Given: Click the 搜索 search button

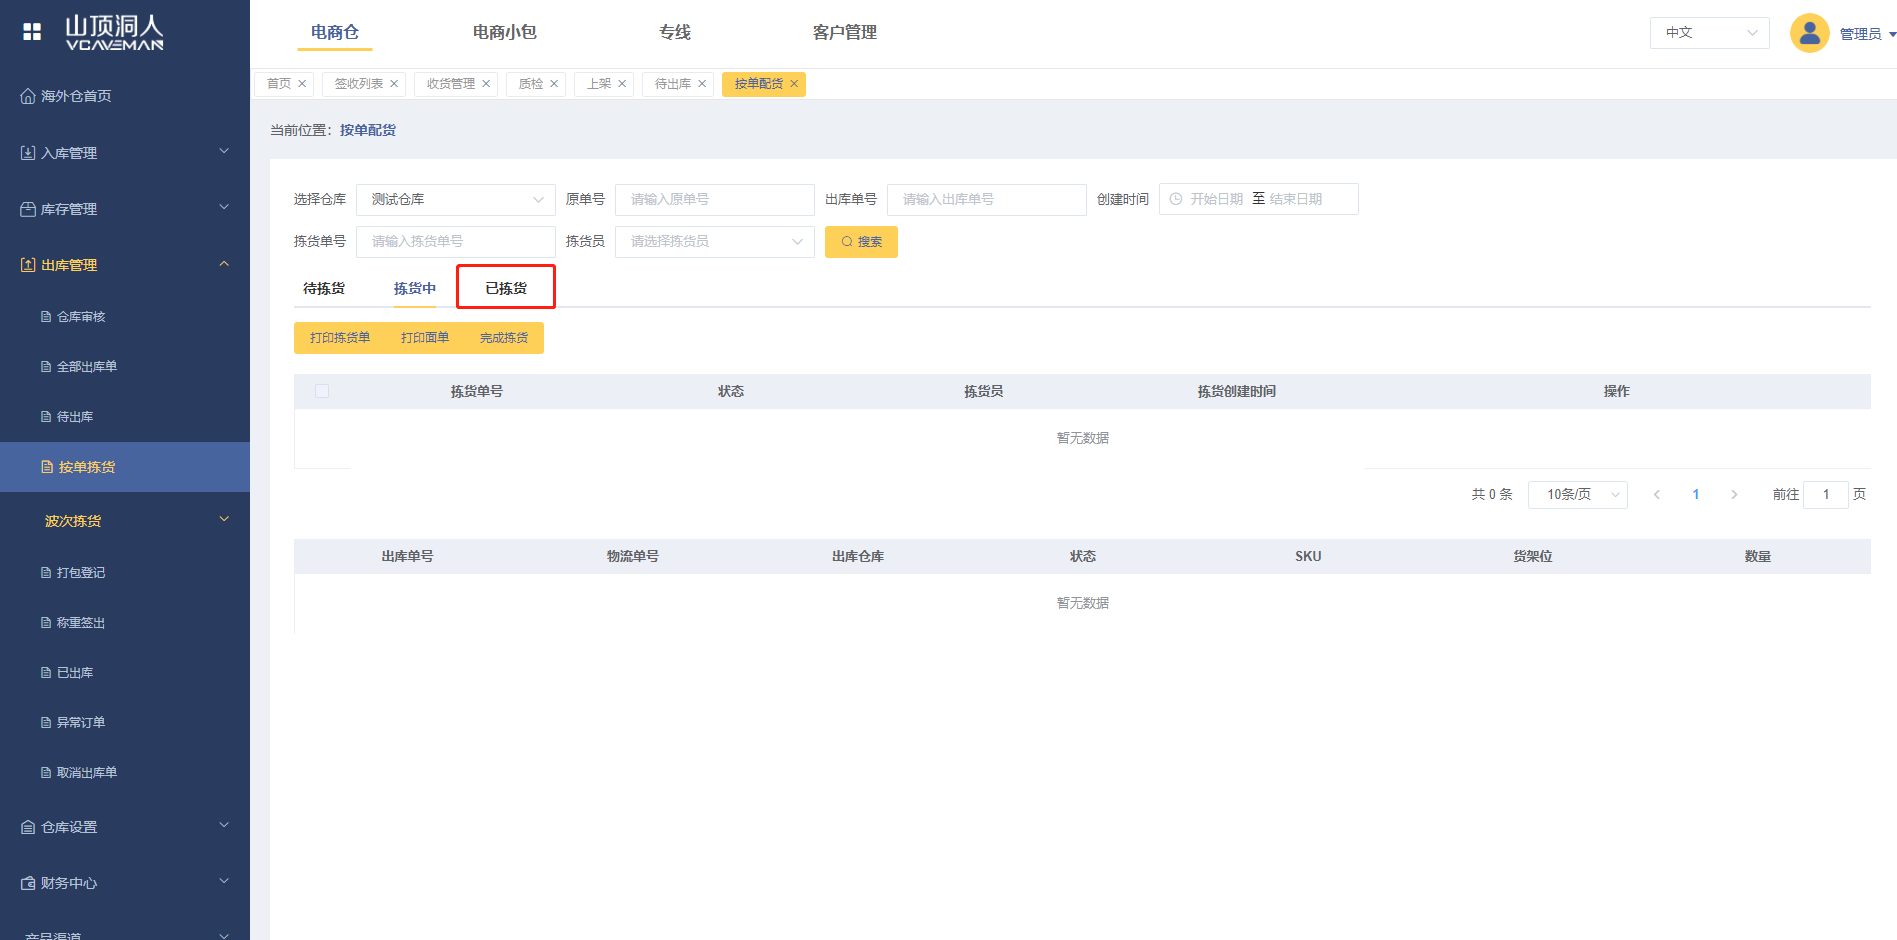Looking at the screenshot, I should tap(861, 242).
